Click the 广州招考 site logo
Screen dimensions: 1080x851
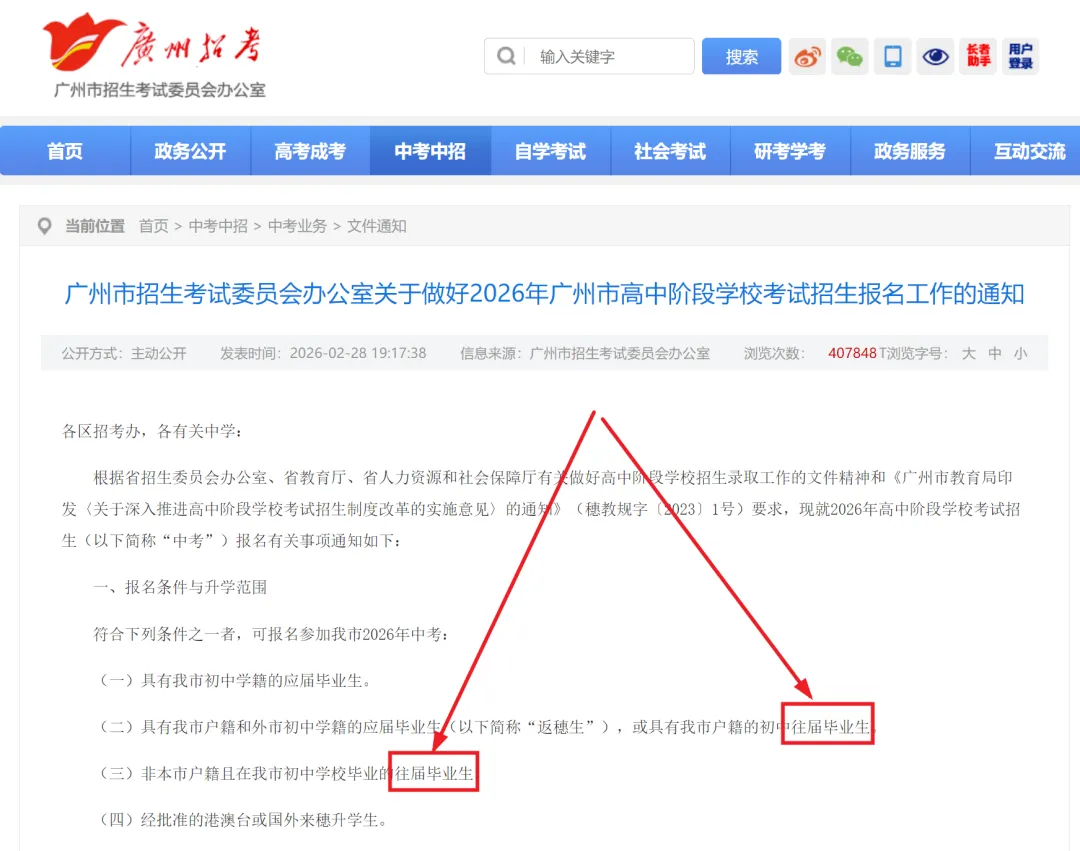(153, 43)
